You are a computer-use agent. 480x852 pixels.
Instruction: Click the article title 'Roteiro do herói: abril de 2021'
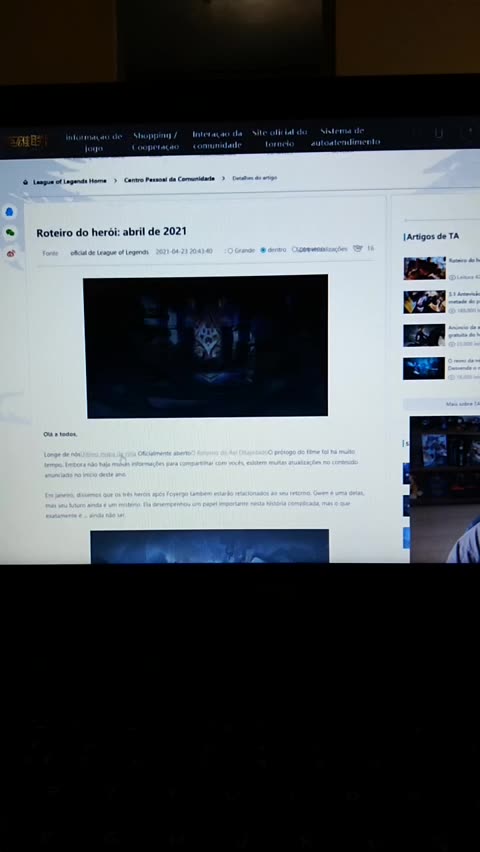pyautogui.click(x=111, y=232)
